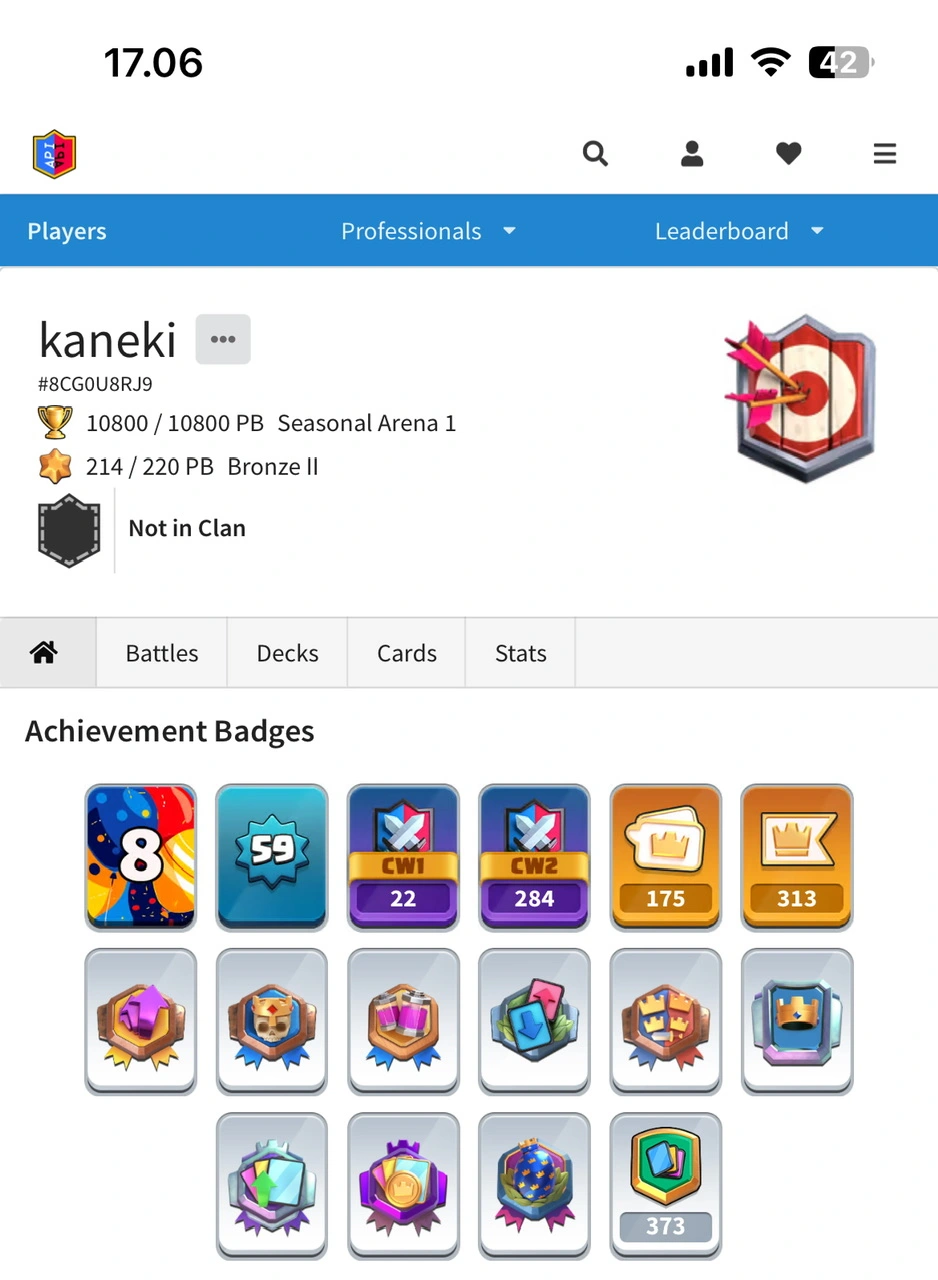Switch to the Decks tab

pos(288,653)
